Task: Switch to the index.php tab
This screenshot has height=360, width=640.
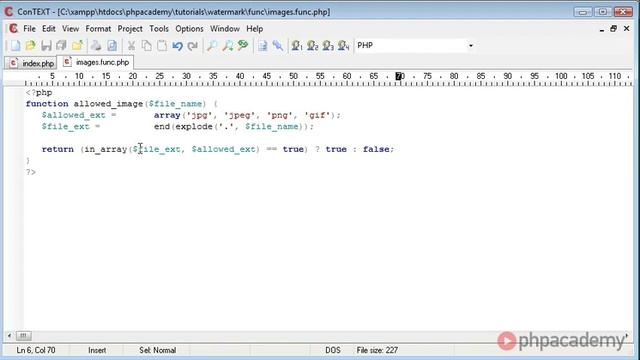Action: click(x=31, y=63)
